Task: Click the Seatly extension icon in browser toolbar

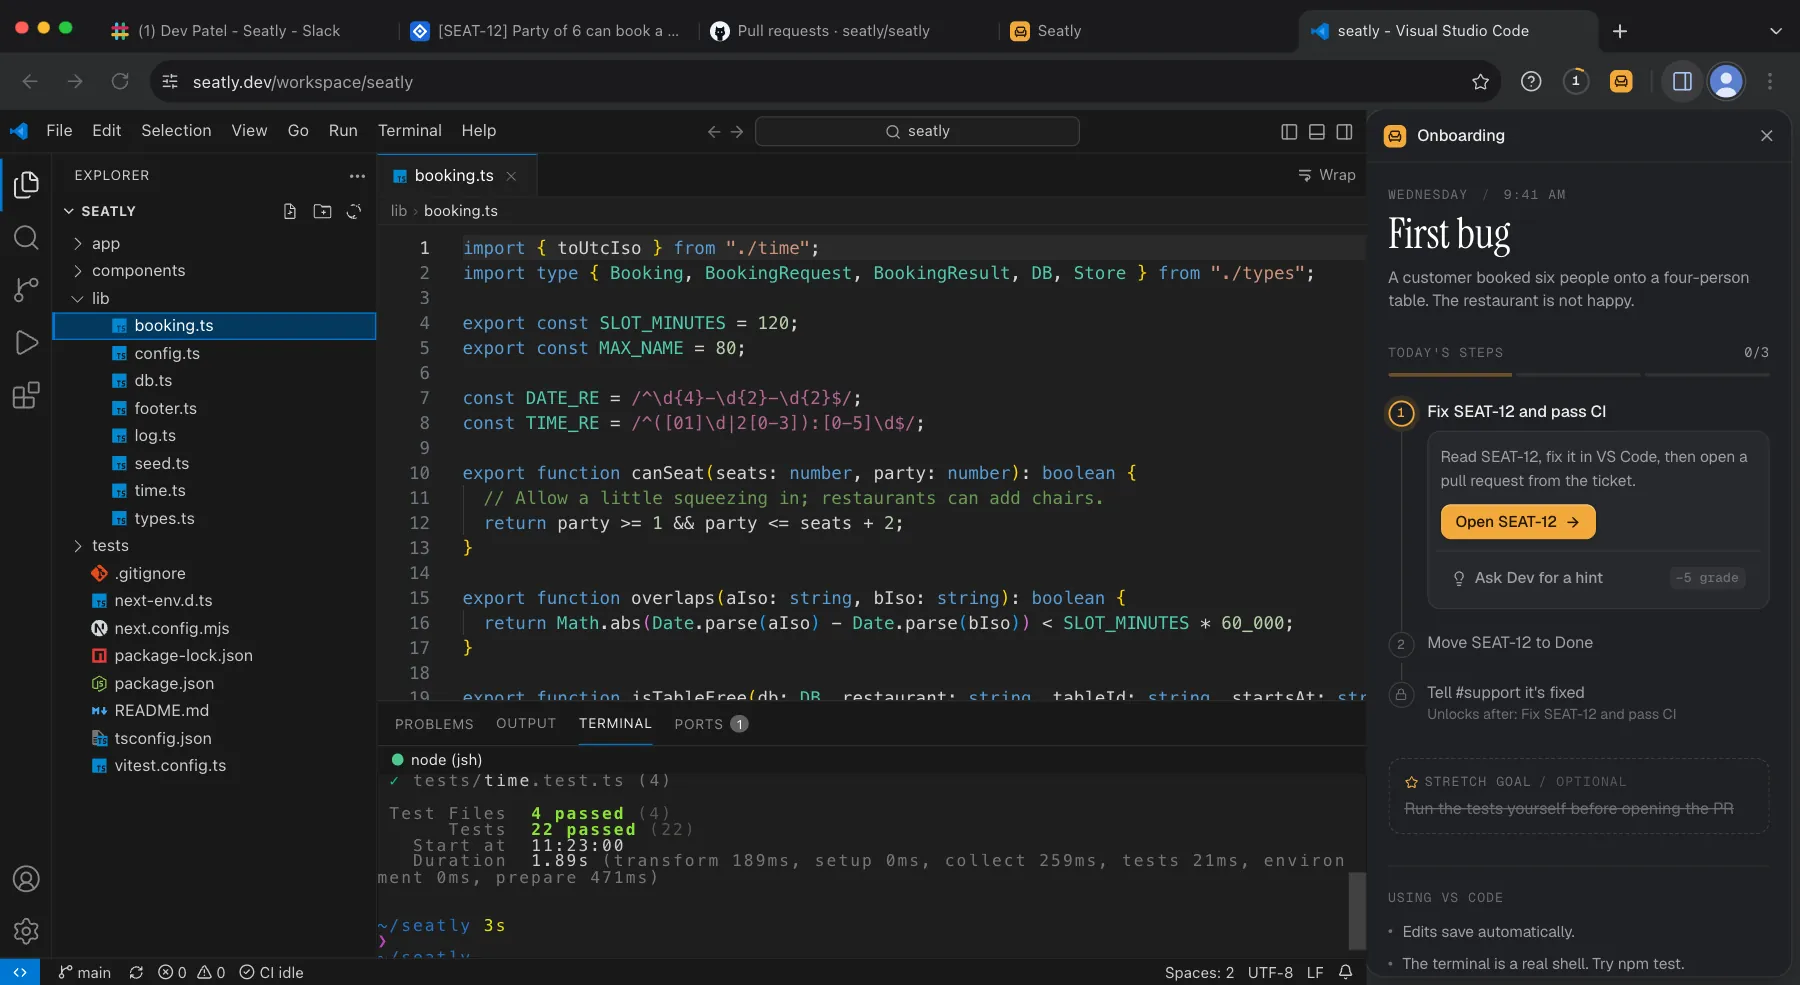Action: coord(1621,82)
